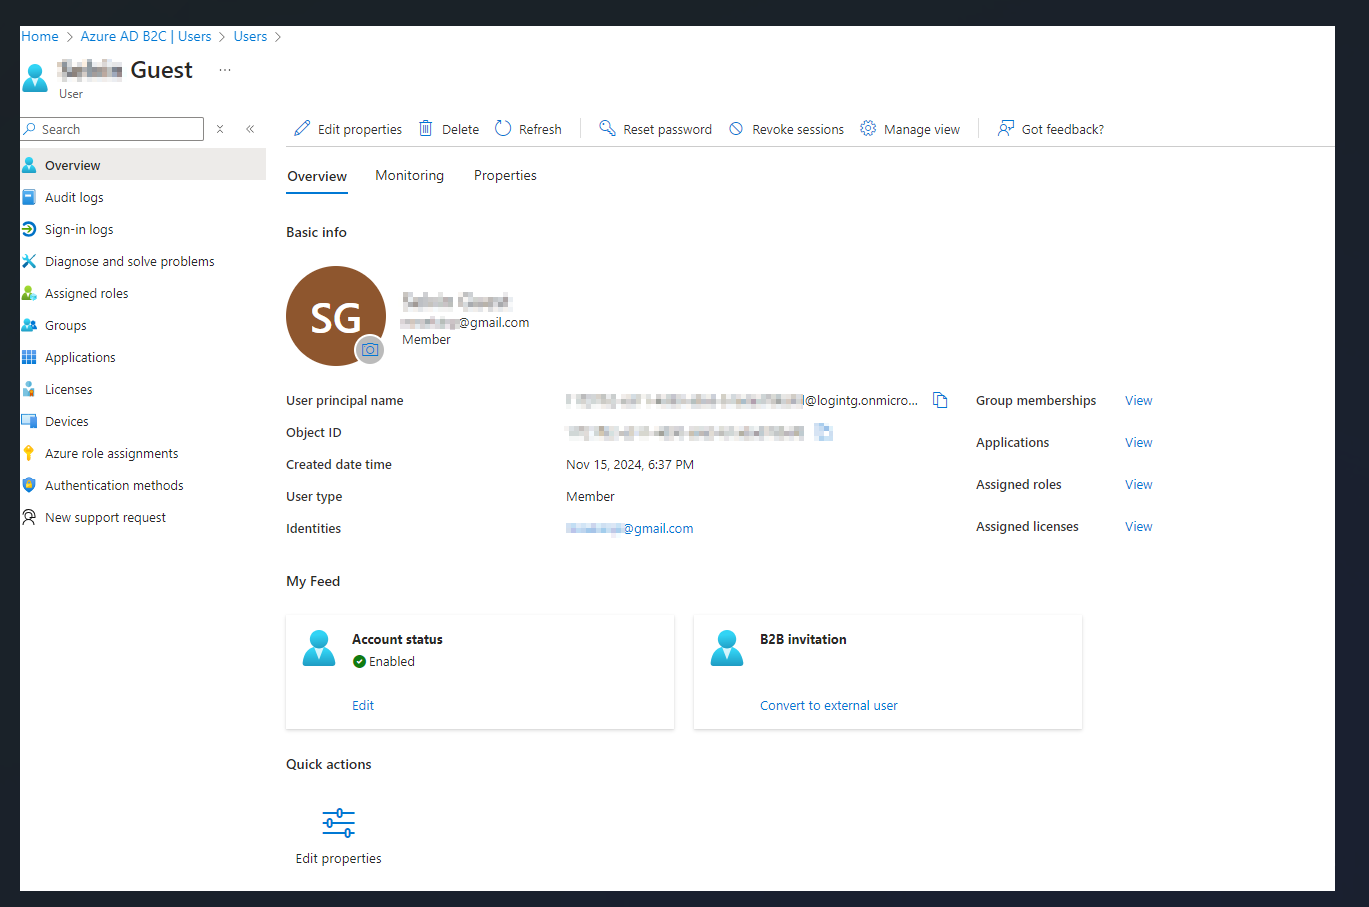View Group memberships link
Viewport: 1369px width, 907px height.
pos(1138,400)
